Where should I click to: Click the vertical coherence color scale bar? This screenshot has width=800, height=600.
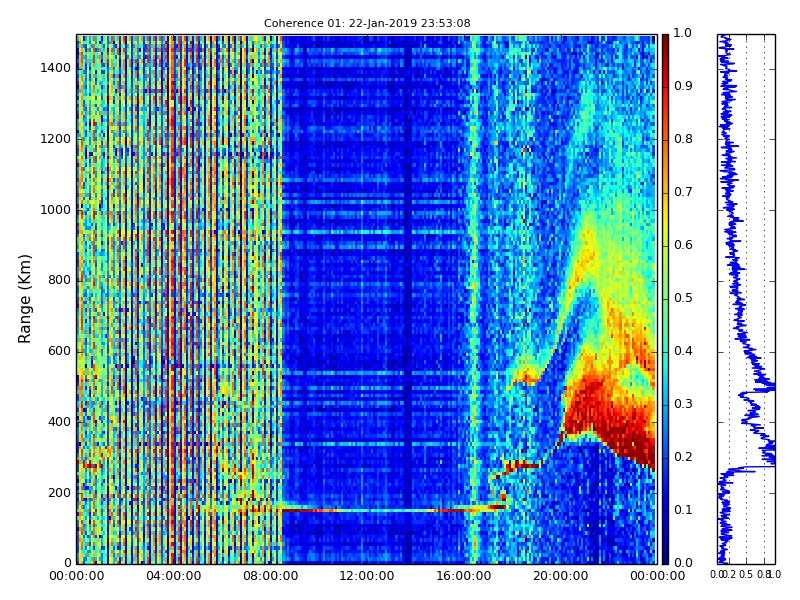pyautogui.click(x=665, y=299)
